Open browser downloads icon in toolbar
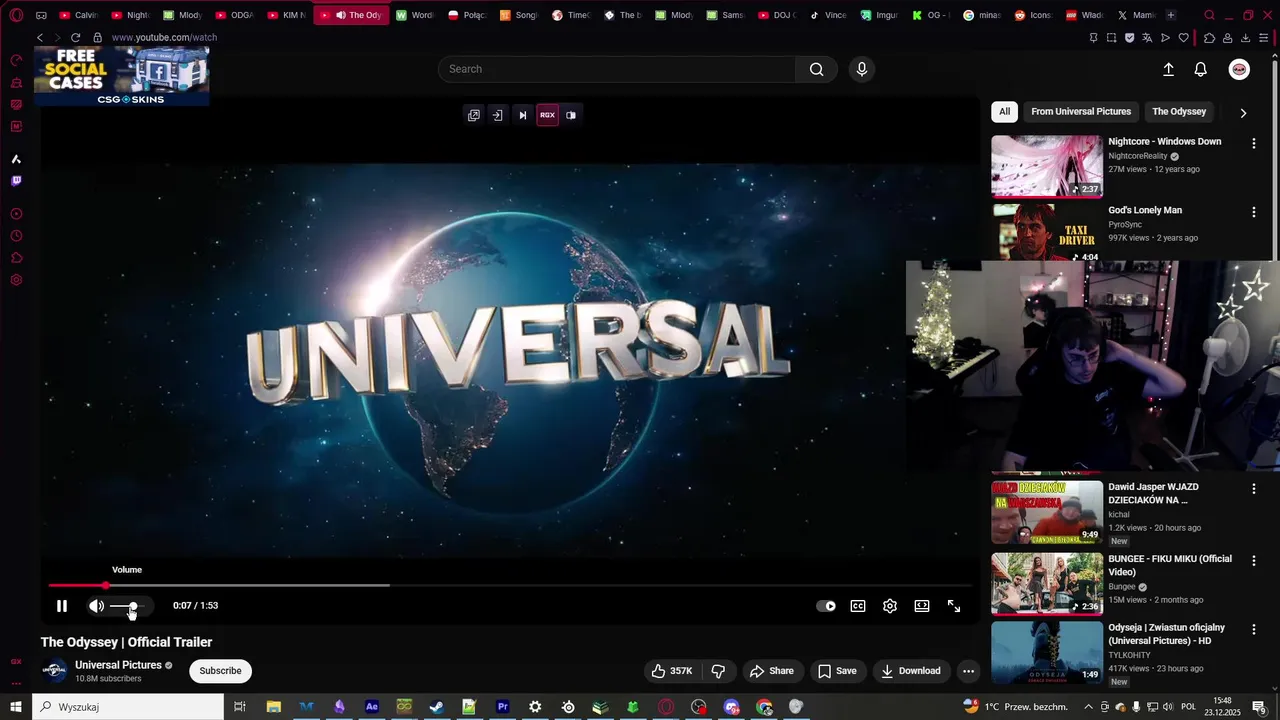The height and width of the screenshot is (720, 1280). point(1245,37)
